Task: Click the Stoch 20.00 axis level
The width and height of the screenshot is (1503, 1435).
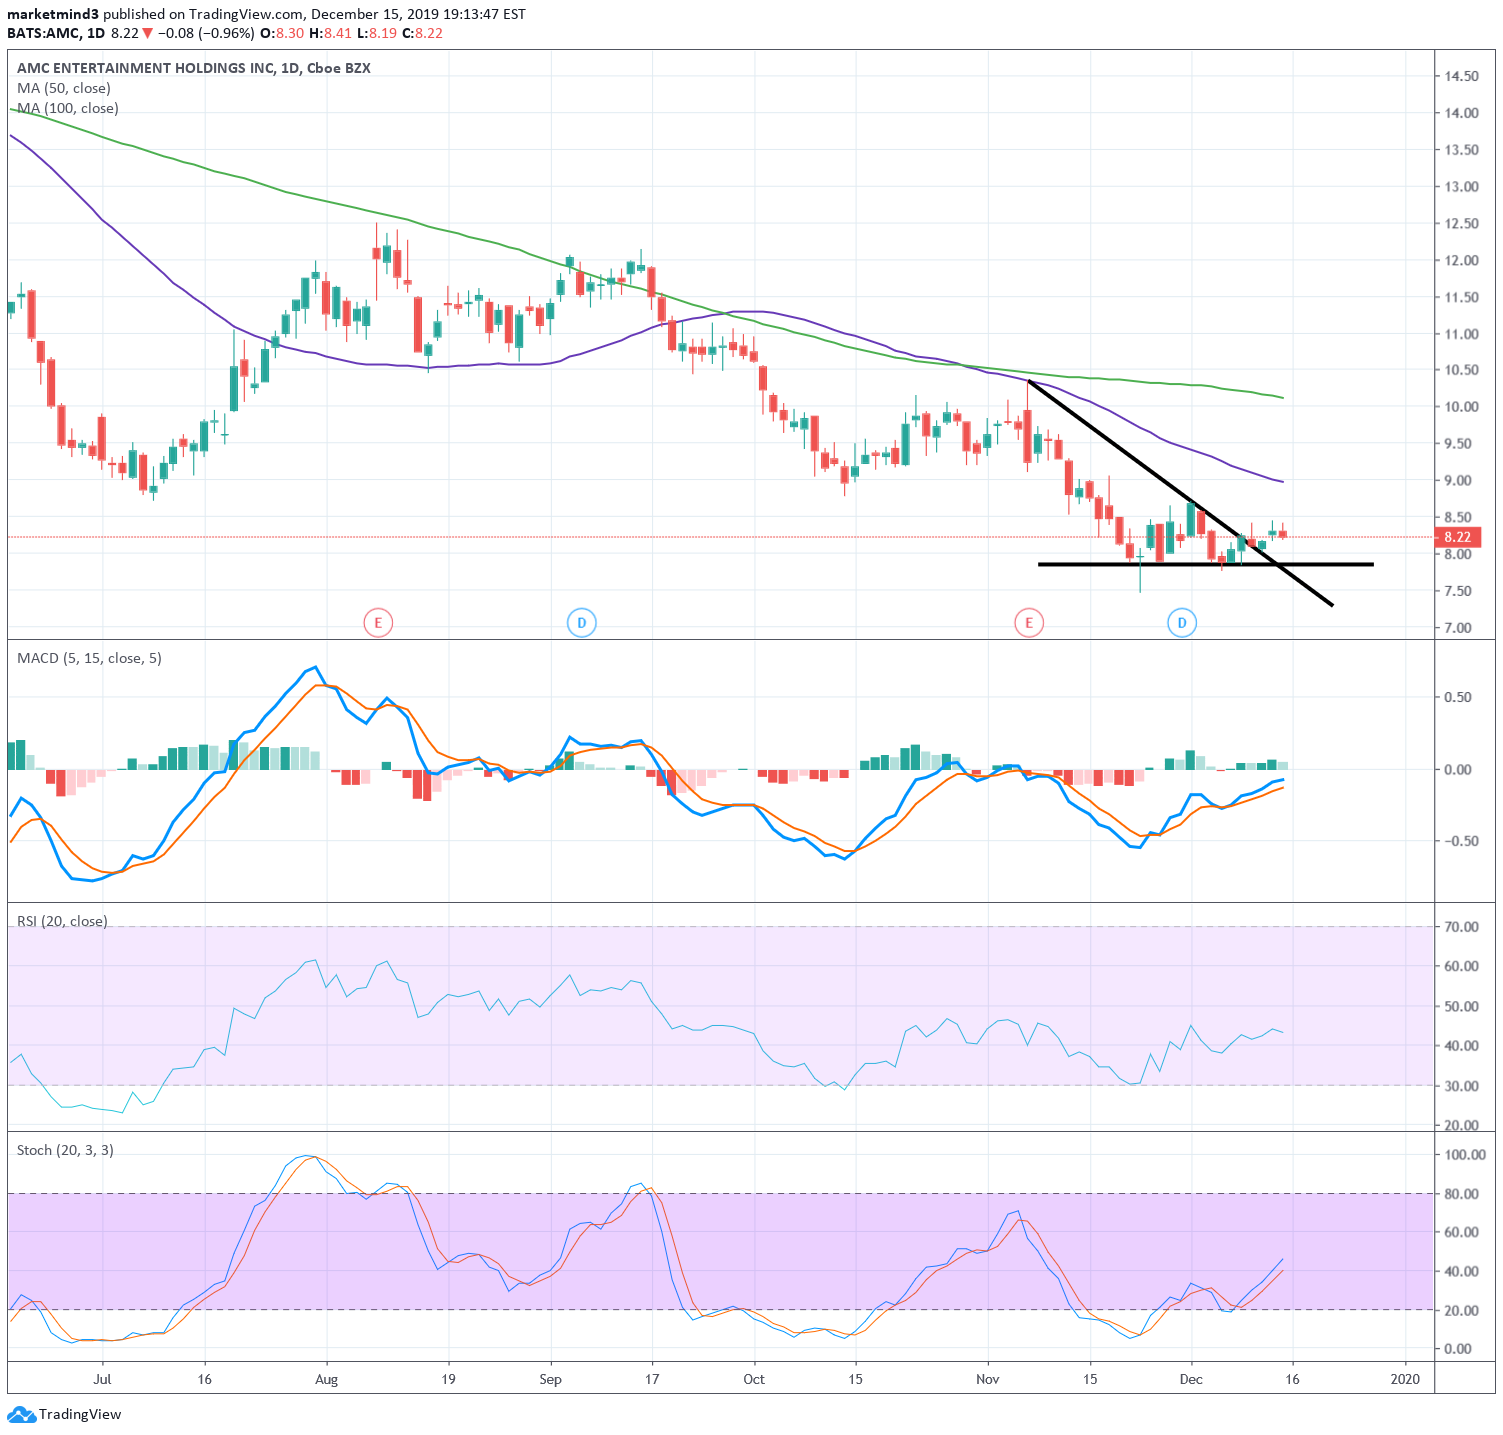Action: point(1461,1310)
